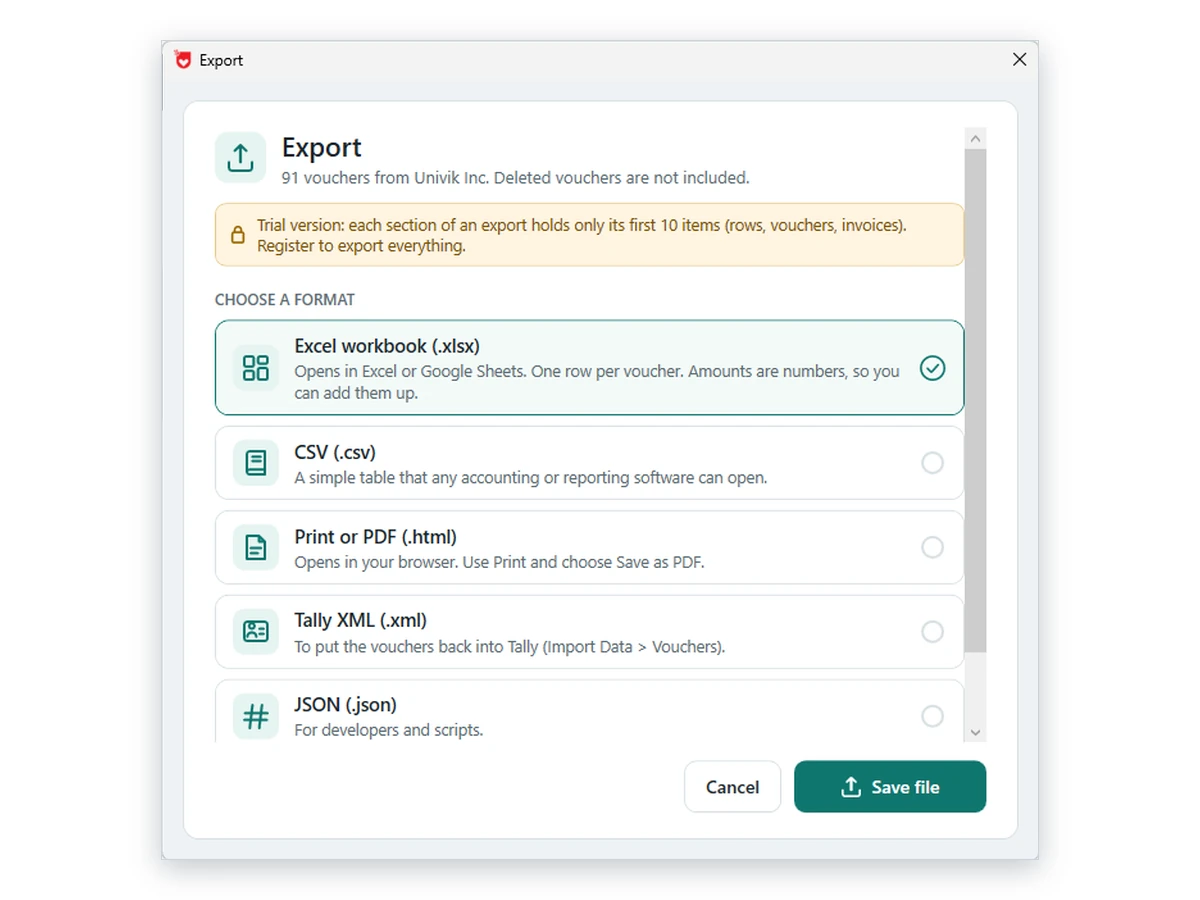
Task: Select the Excel workbook radio option
Action: (932, 368)
